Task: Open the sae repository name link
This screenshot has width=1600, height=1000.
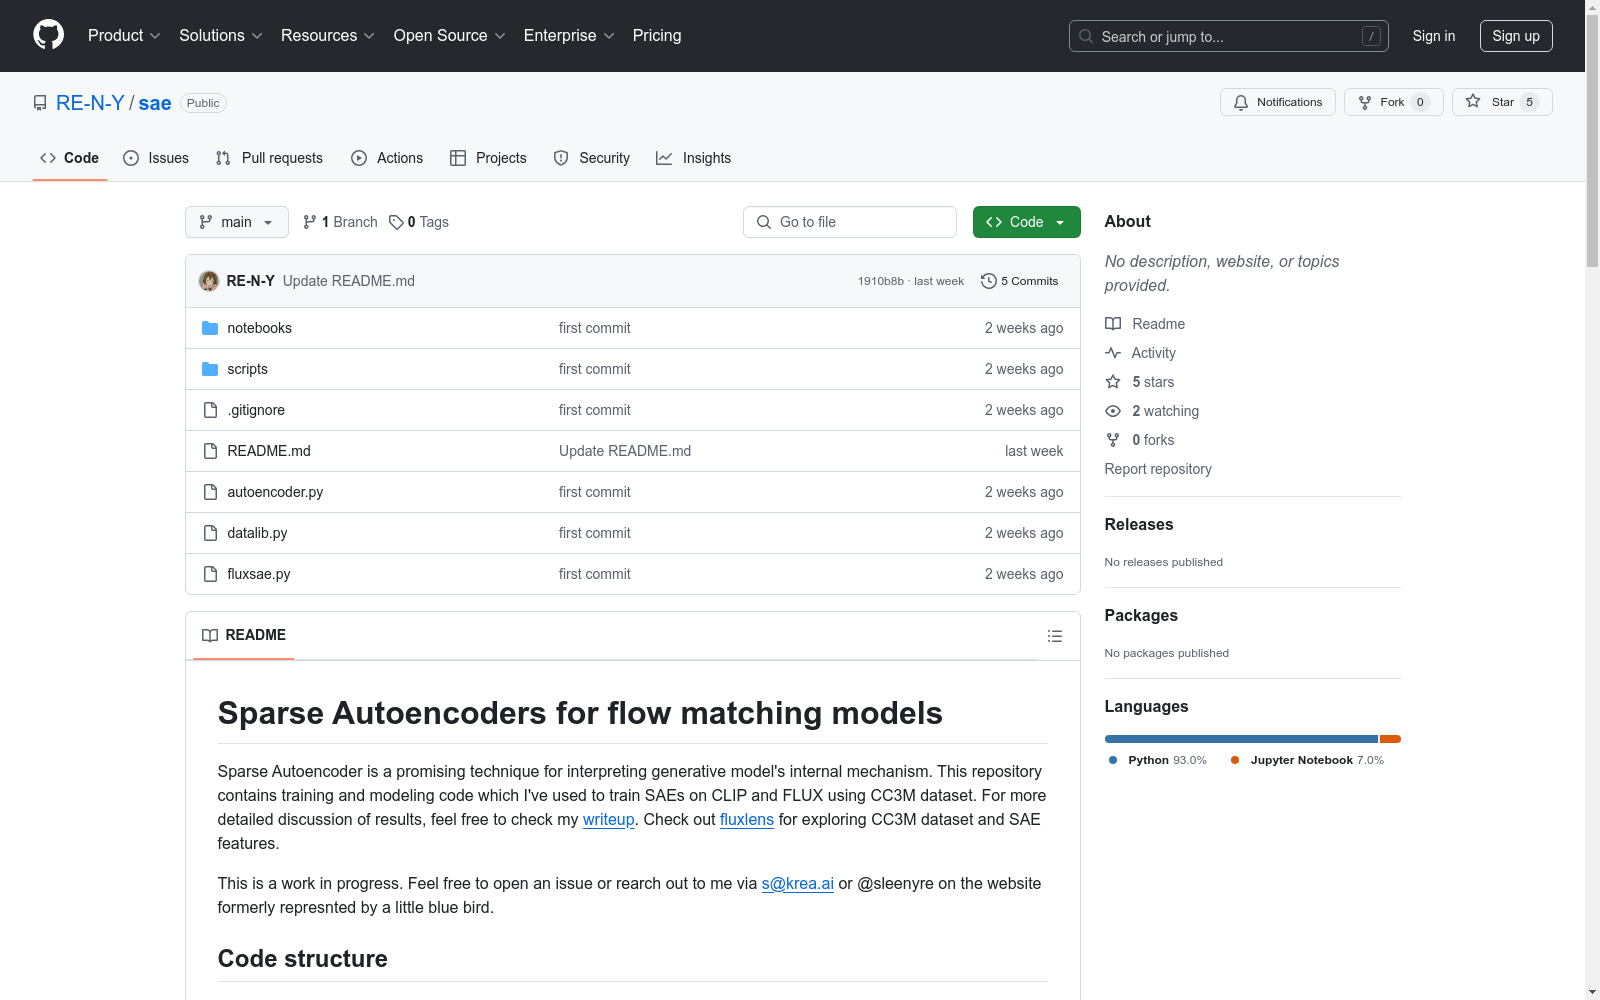Action: [x=155, y=103]
